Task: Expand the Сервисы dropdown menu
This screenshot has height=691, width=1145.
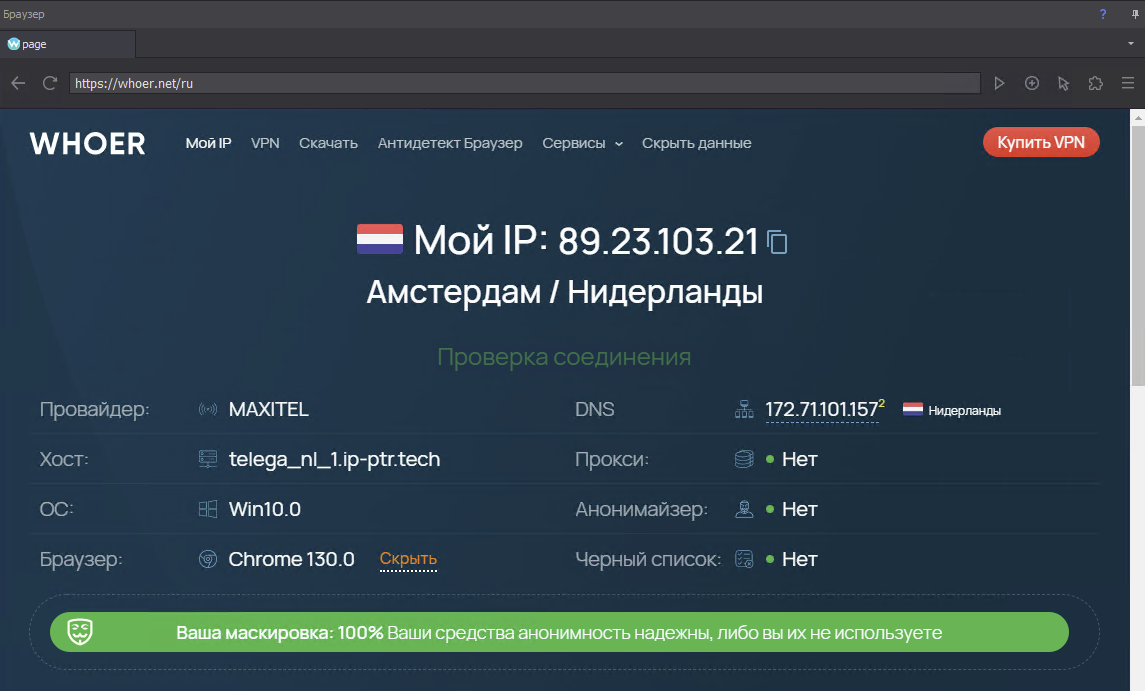Action: 582,143
